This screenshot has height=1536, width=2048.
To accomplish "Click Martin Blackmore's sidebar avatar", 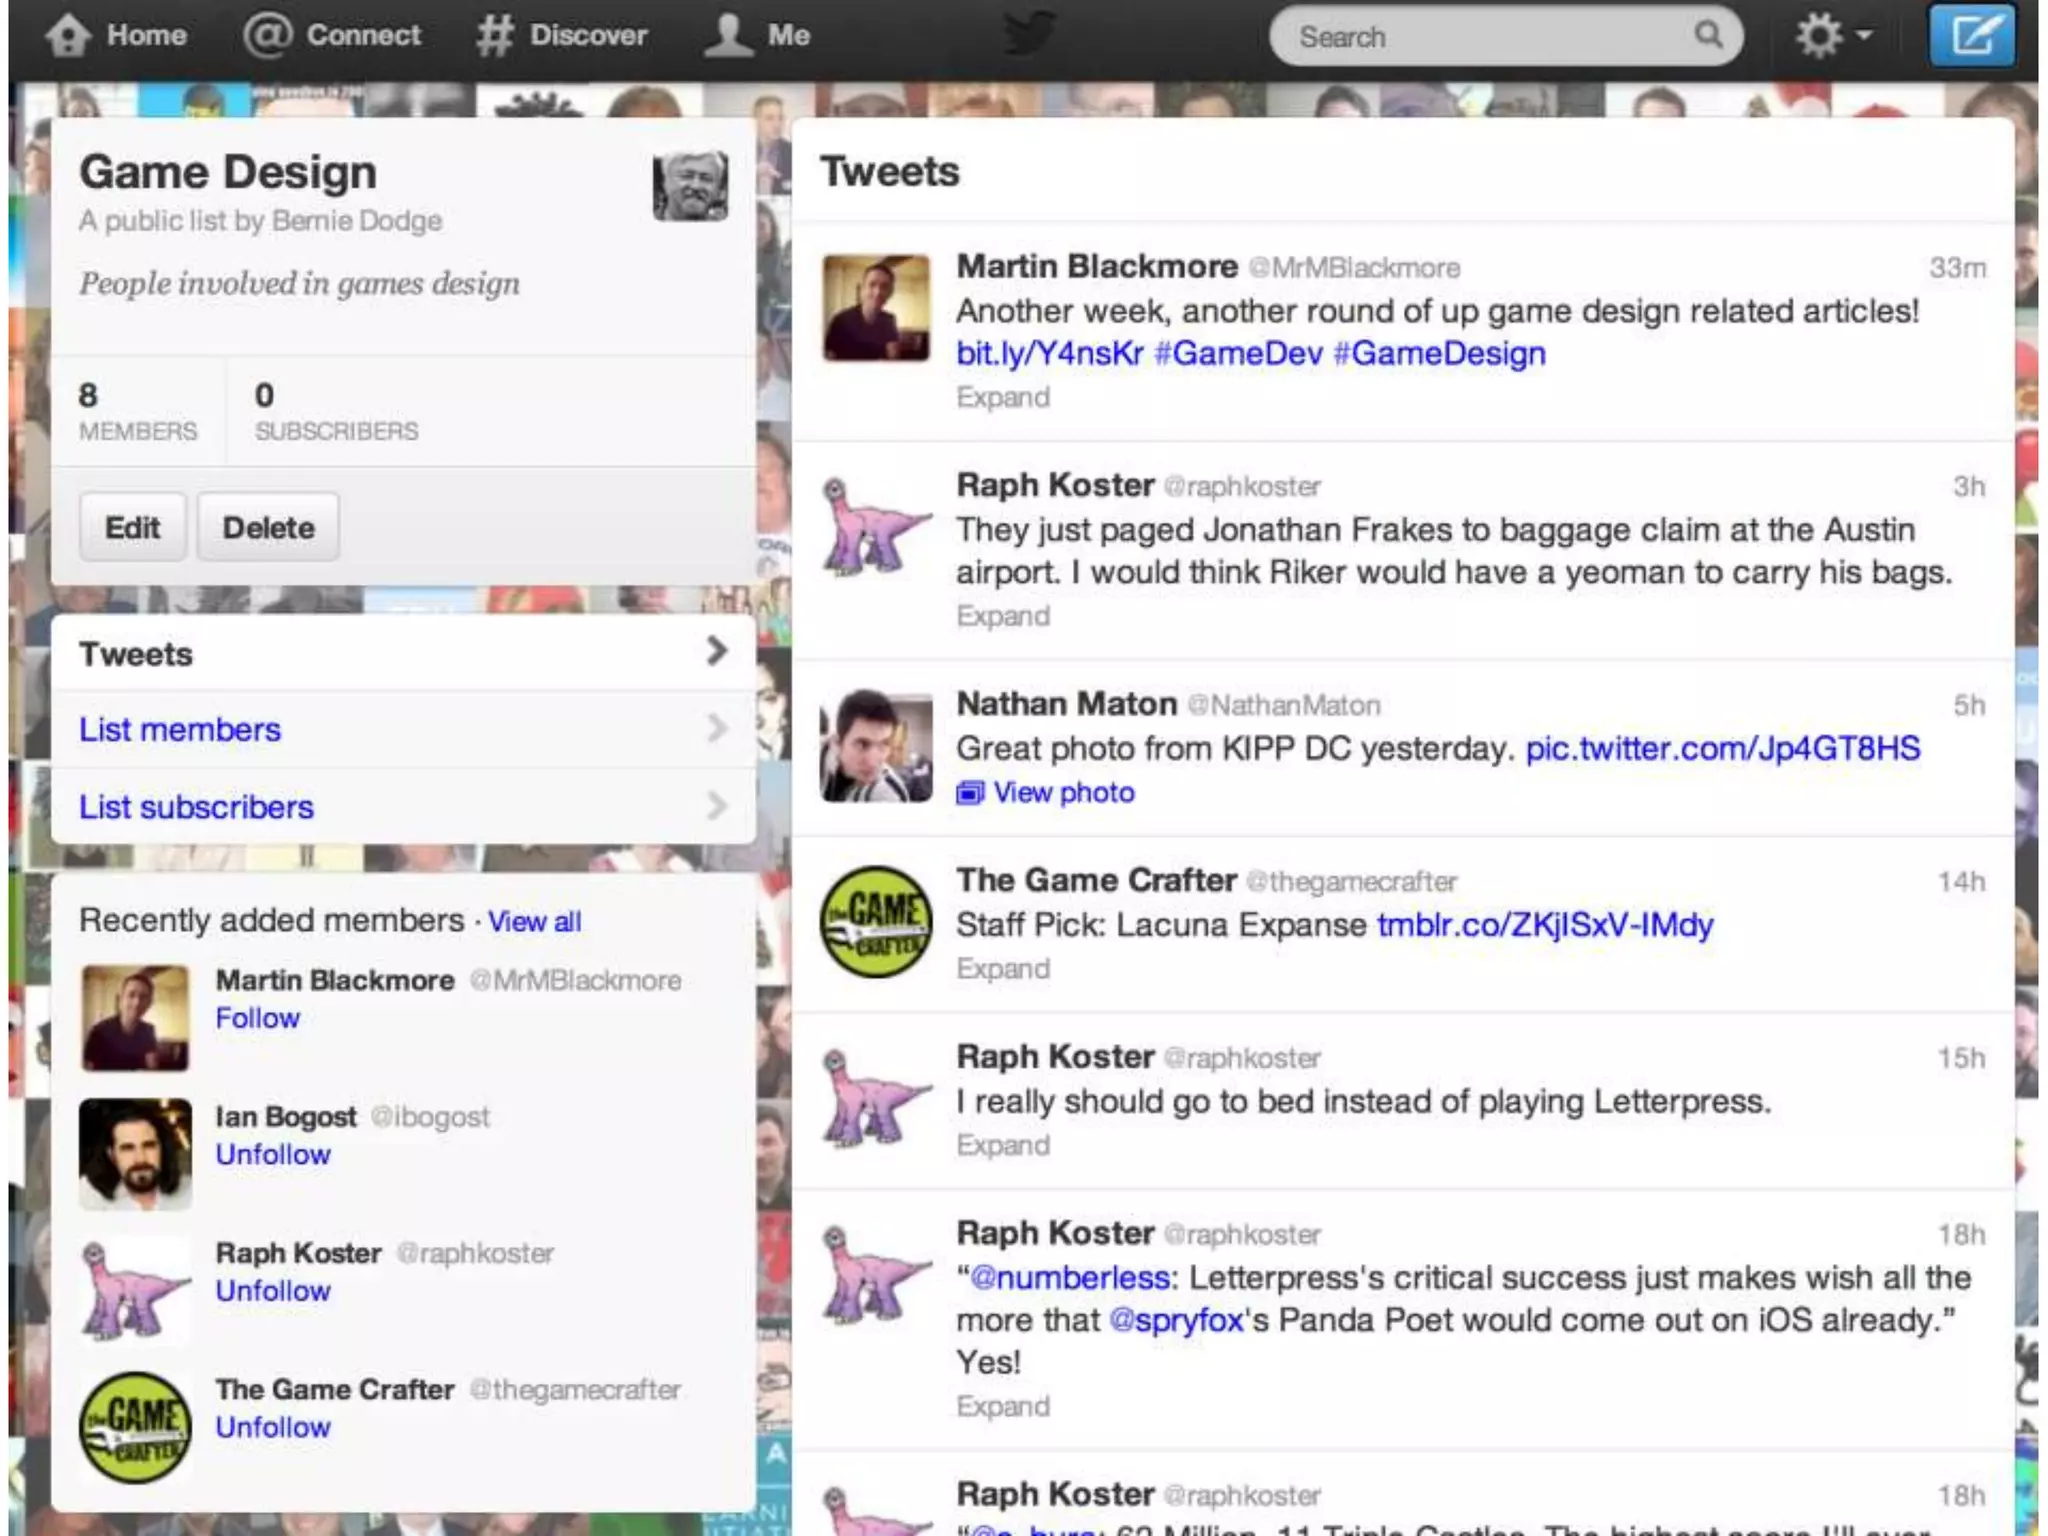I will [x=135, y=1018].
